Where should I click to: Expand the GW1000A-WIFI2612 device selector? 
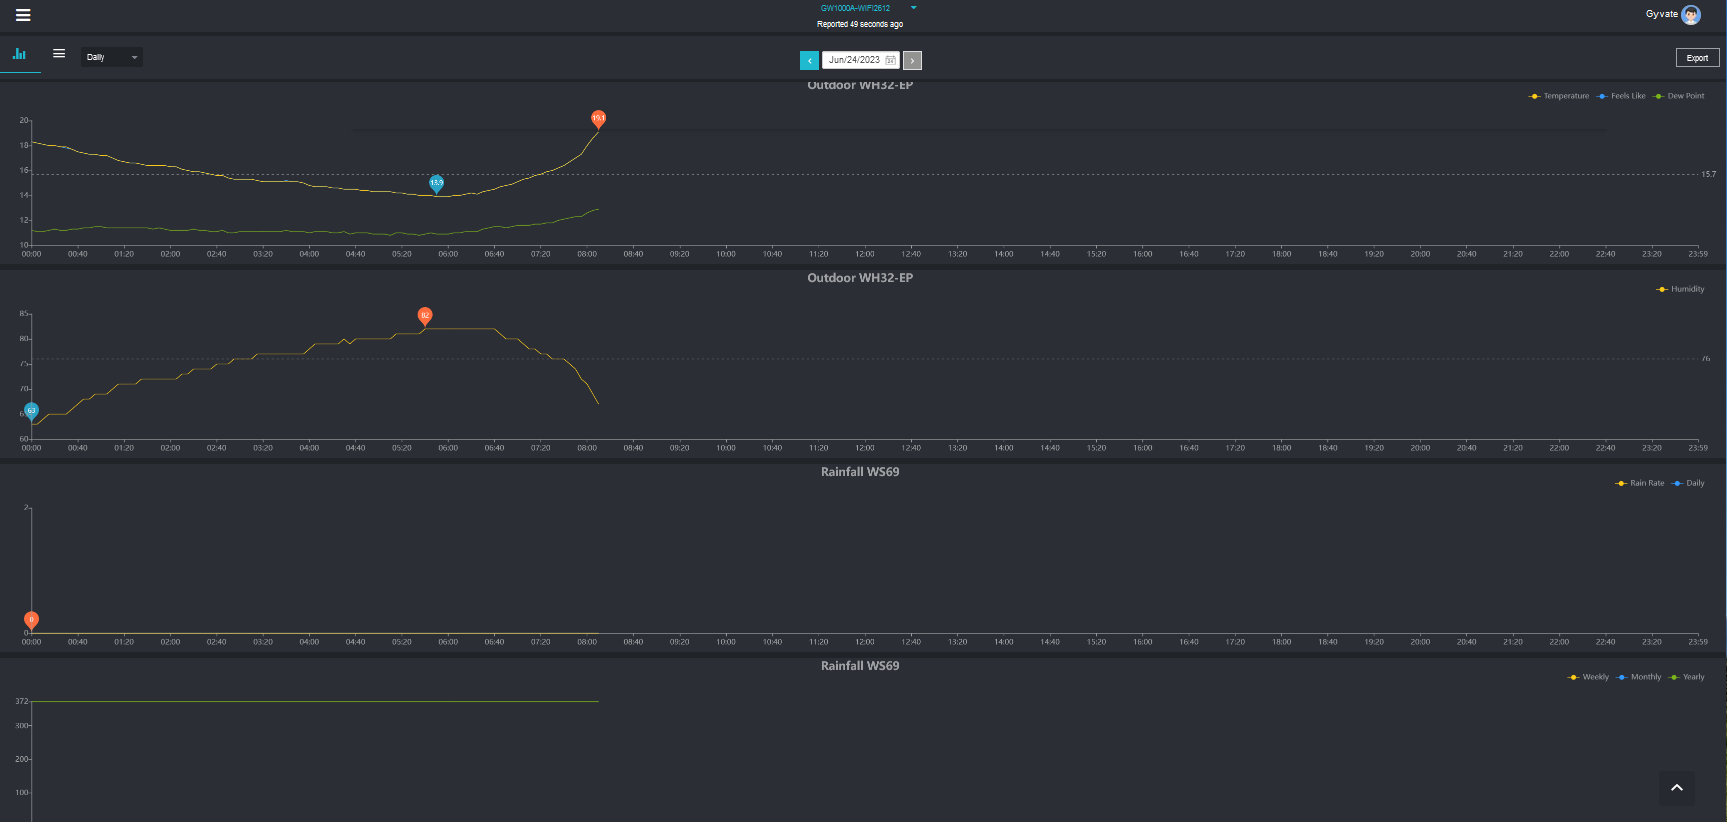pos(913,8)
